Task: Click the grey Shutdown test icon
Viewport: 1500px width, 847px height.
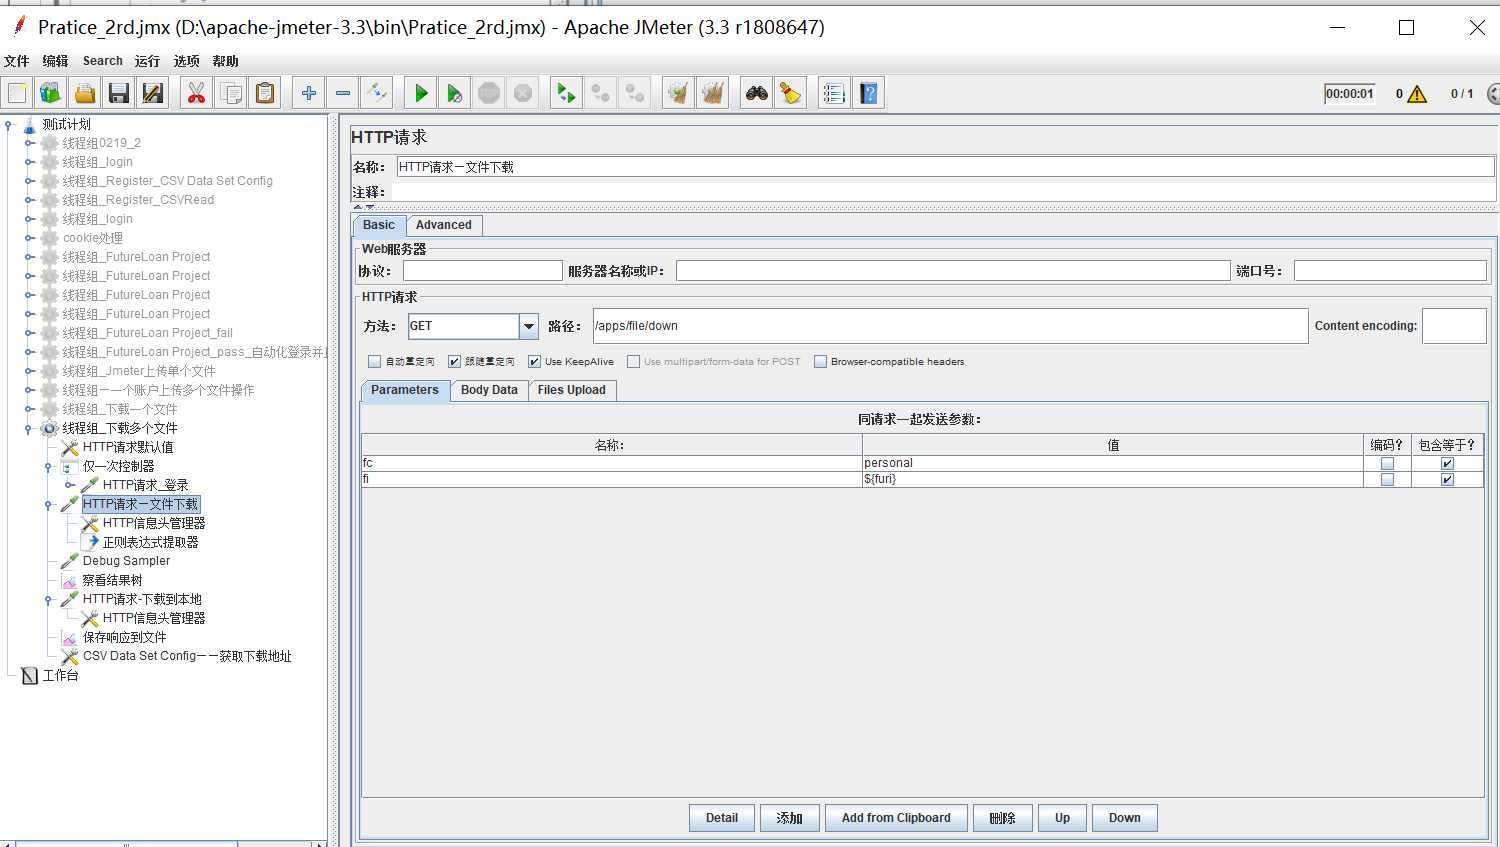Action: coord(523,93)
